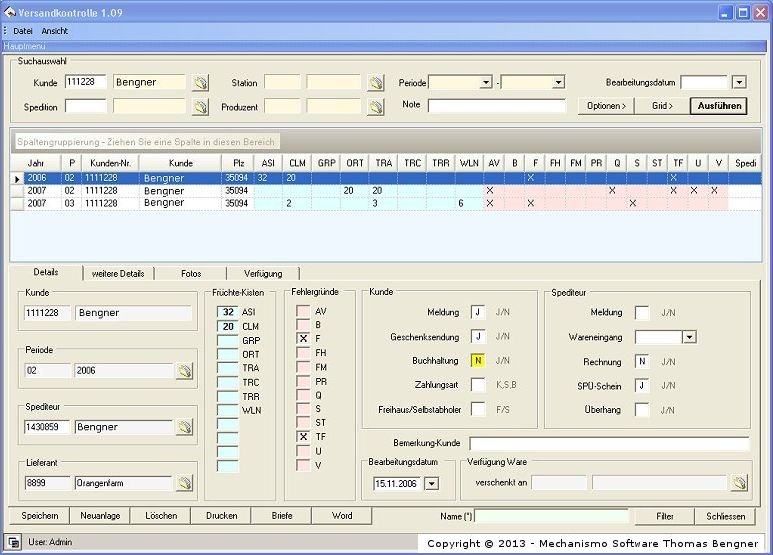Click the Ausführen button

pyautogui.click(x=719, y=105)
